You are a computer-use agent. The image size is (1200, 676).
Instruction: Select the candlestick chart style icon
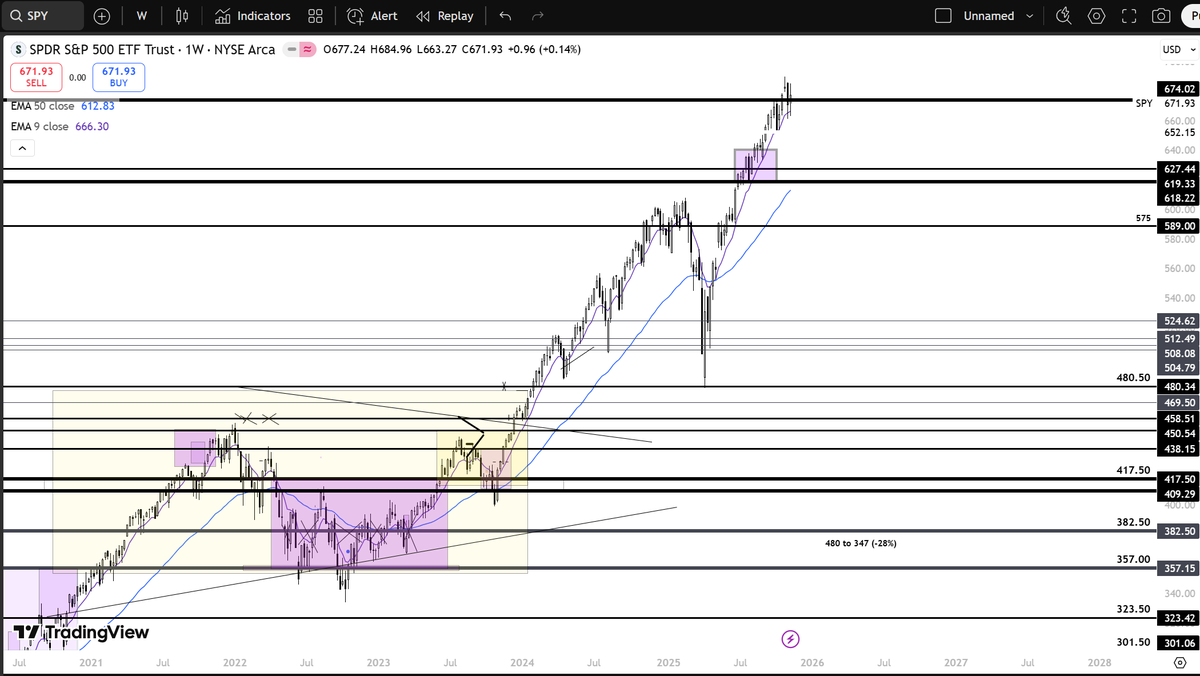click(181, 16)
